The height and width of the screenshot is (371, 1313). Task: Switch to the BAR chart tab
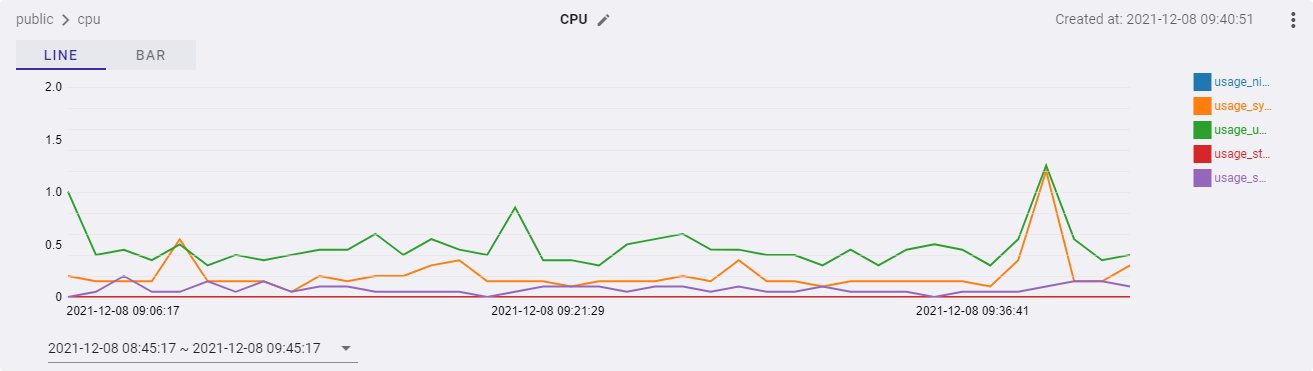(151, 55)
